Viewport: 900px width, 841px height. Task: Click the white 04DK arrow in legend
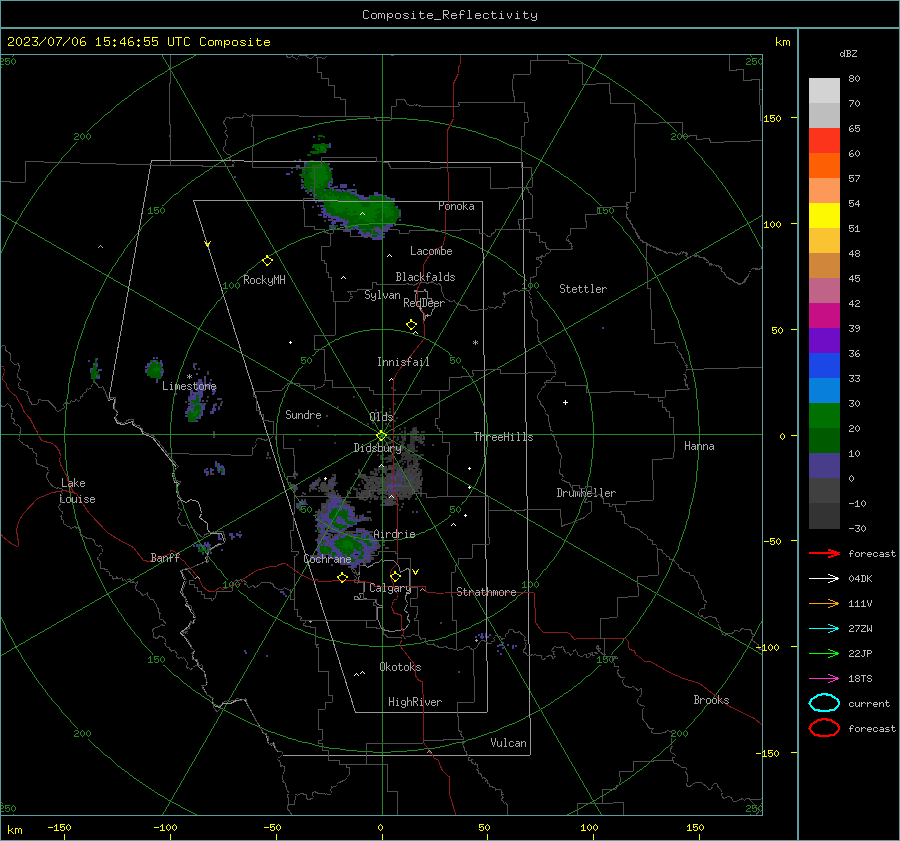coord(824,578)
